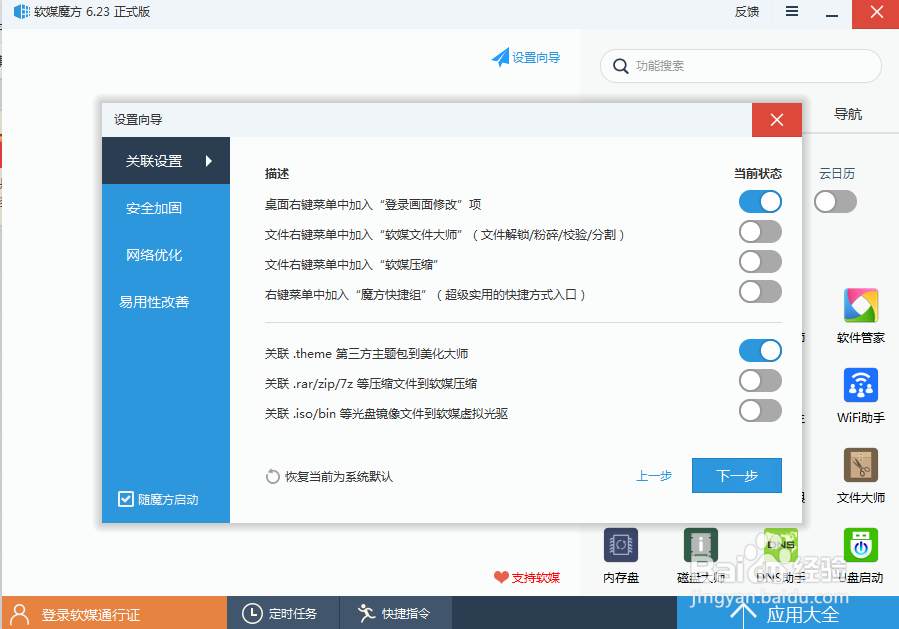The height and width of the screenshot is (629, 899).
Task: Click the 当前状态 column header text
Action: pyautogui.click(x=758, y=174)
